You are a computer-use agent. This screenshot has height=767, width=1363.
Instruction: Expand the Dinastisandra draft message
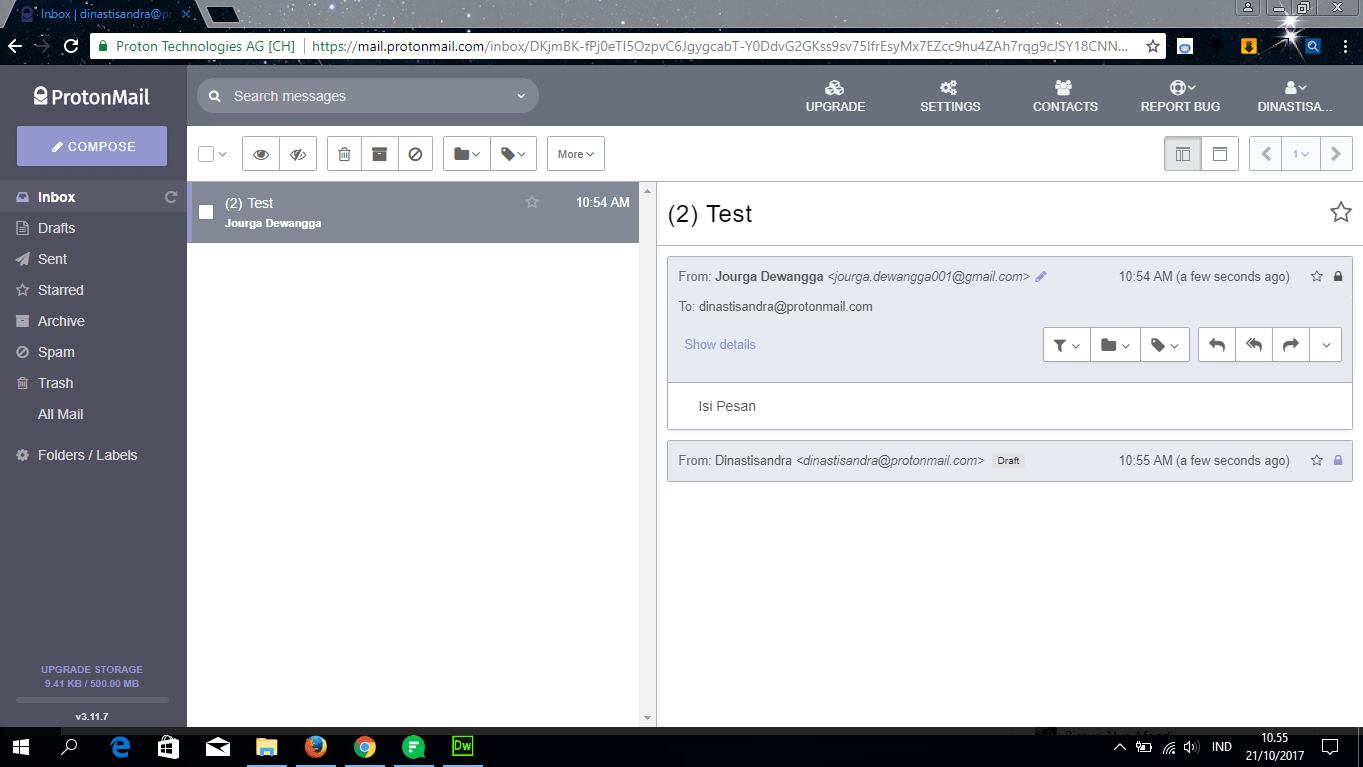coord(1010,461)
